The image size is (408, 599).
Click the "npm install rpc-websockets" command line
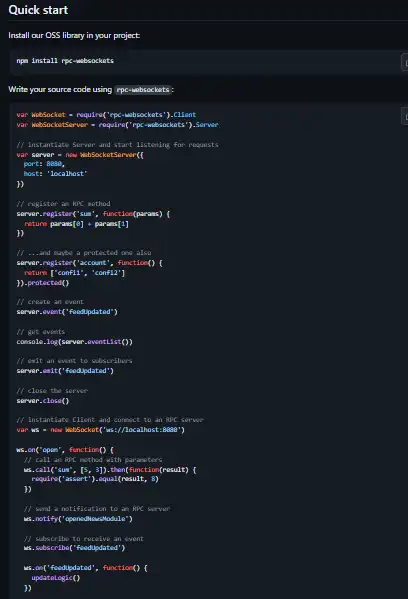(x=65, y=61)
